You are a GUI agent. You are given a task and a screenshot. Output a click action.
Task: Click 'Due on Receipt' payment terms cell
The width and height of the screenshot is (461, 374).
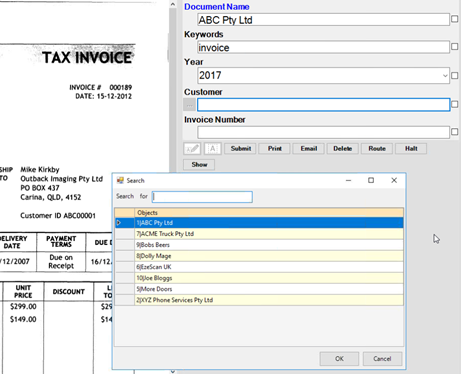(61, 262)
